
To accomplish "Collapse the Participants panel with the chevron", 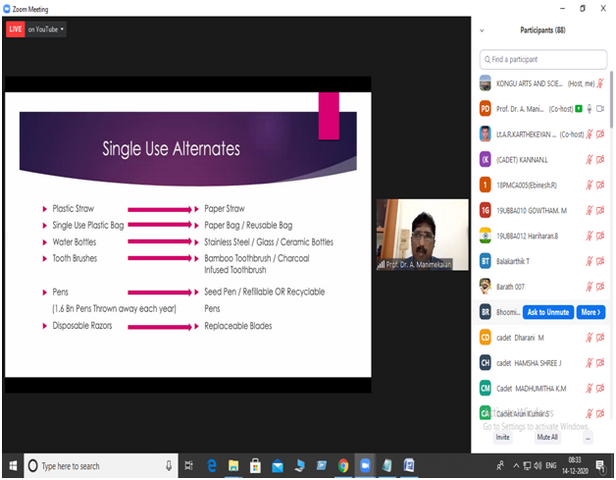I will [483, 30].
